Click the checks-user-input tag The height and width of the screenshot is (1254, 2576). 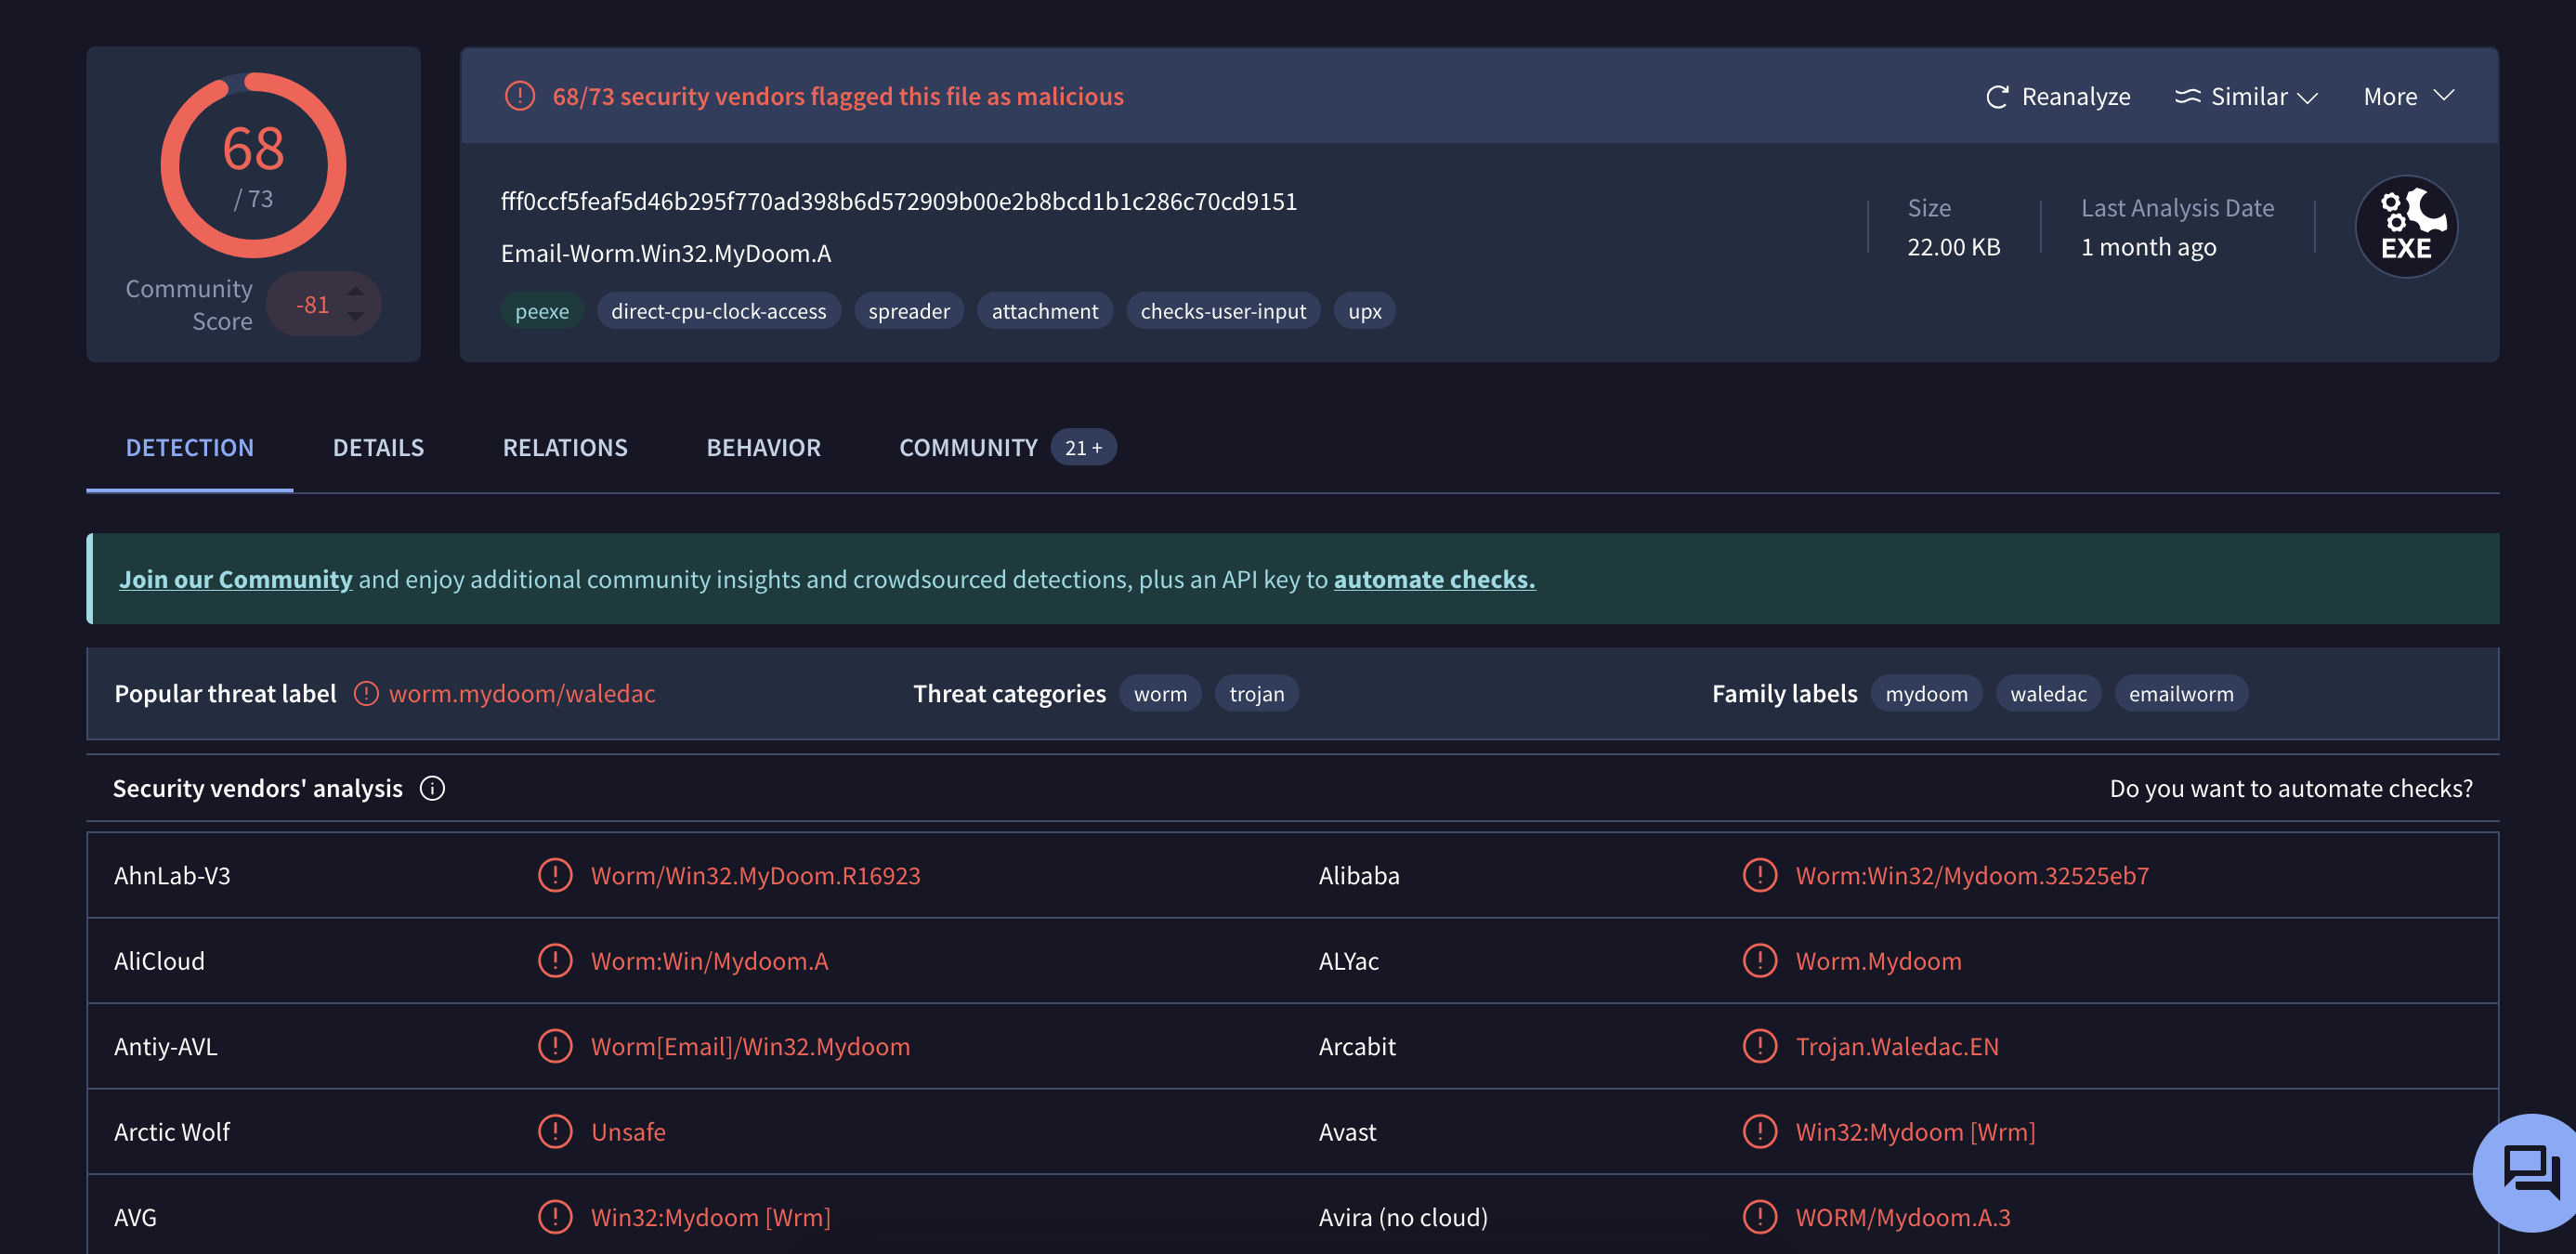click(x=1223, y=311)
